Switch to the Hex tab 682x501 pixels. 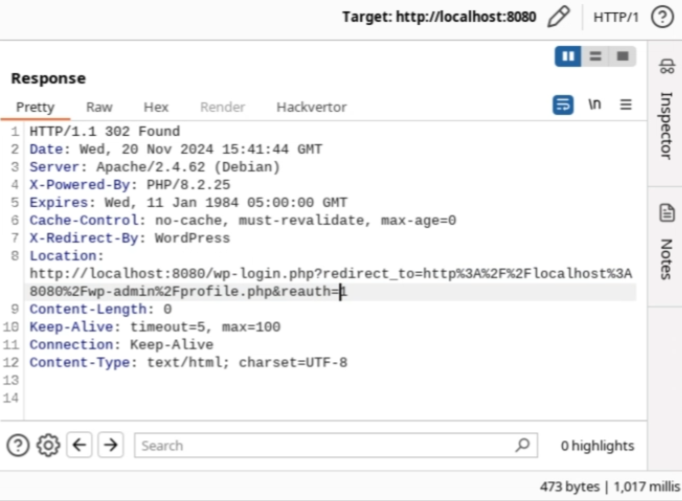156,107
